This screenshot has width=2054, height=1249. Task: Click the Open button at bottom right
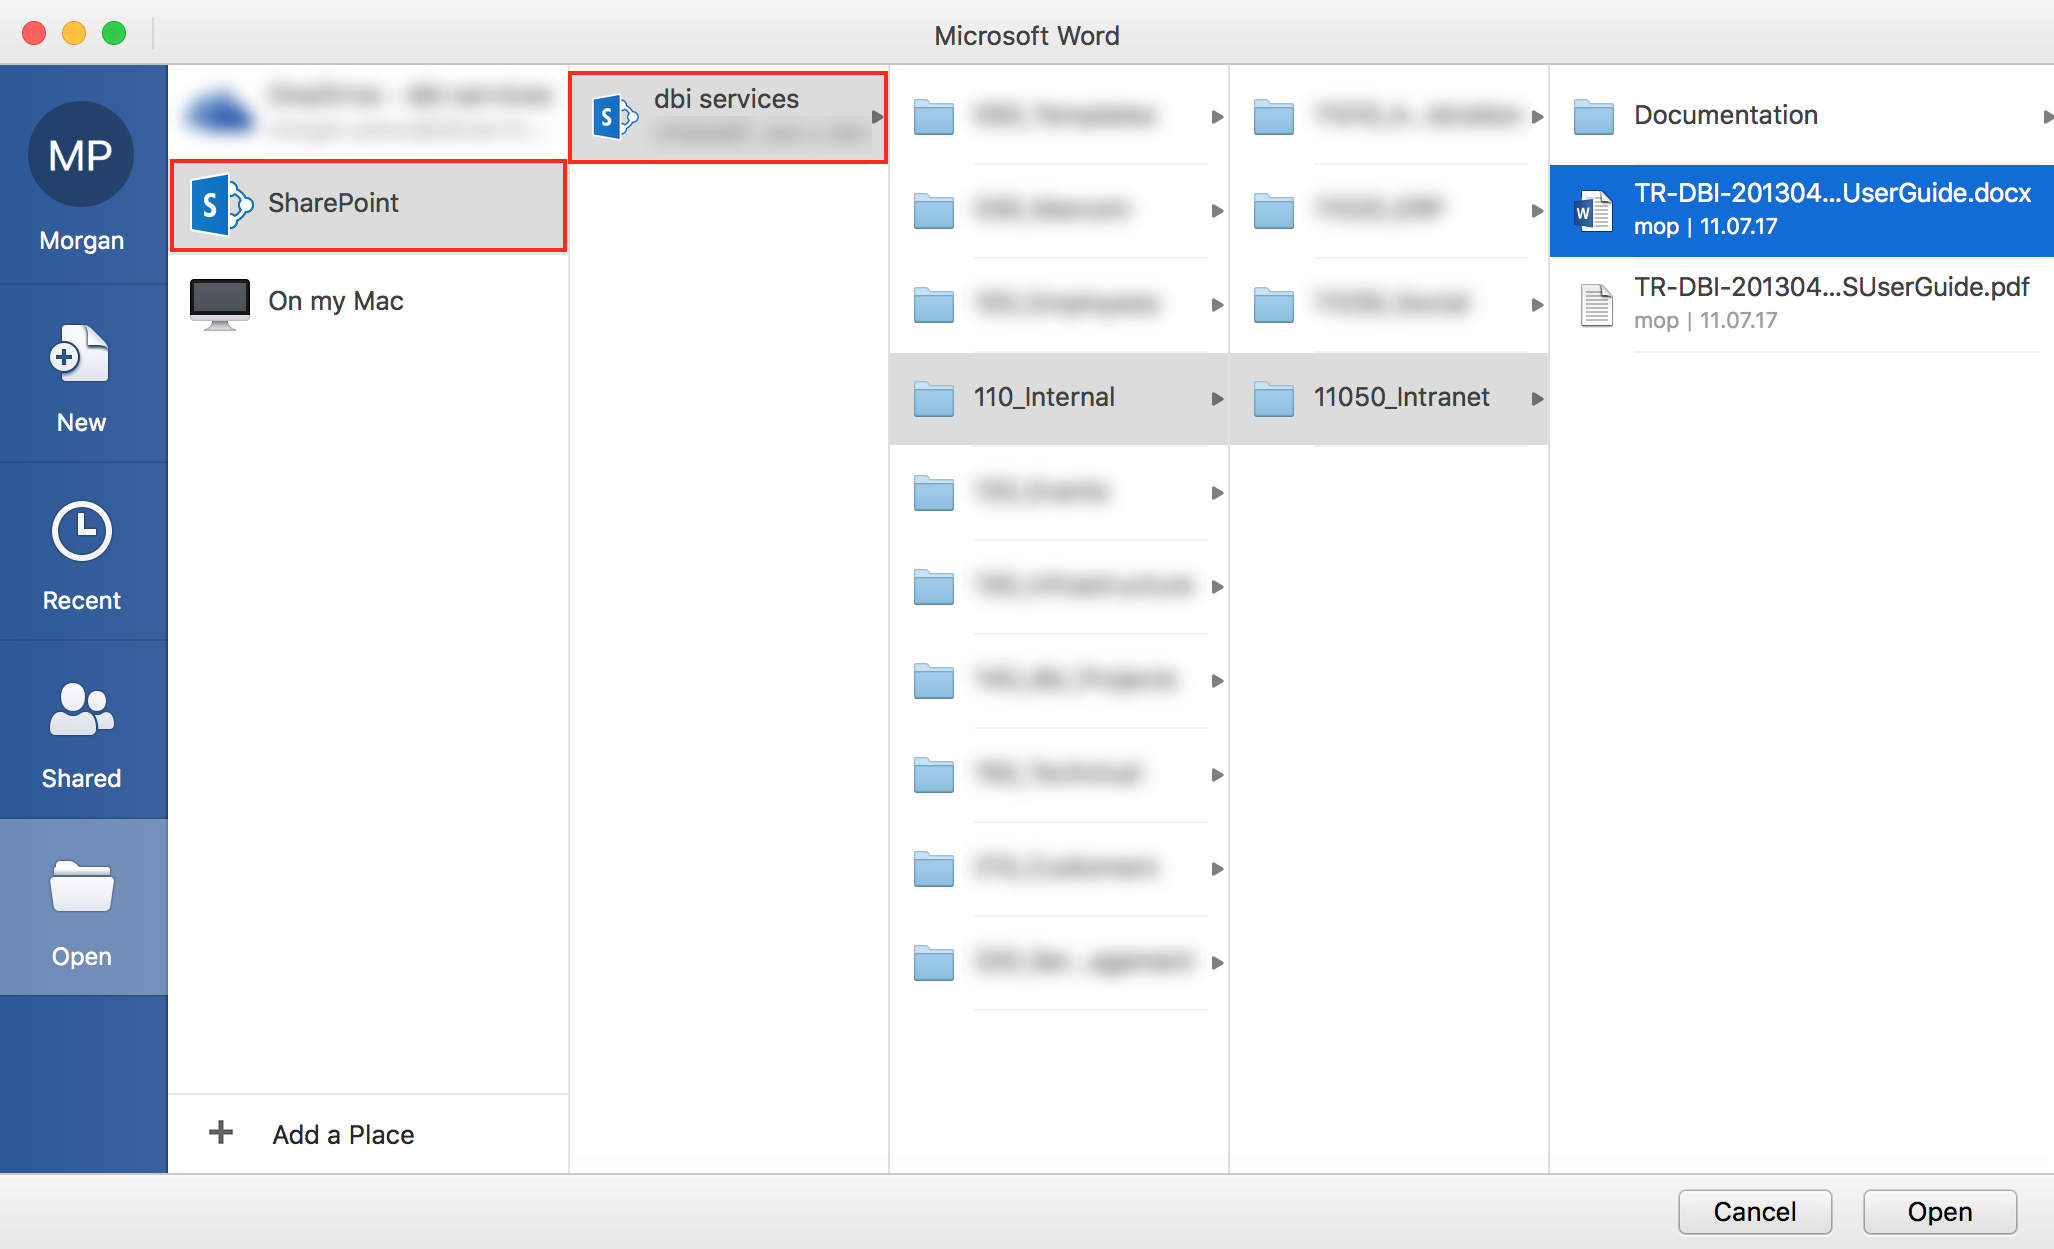[x=1940, y=1211]
